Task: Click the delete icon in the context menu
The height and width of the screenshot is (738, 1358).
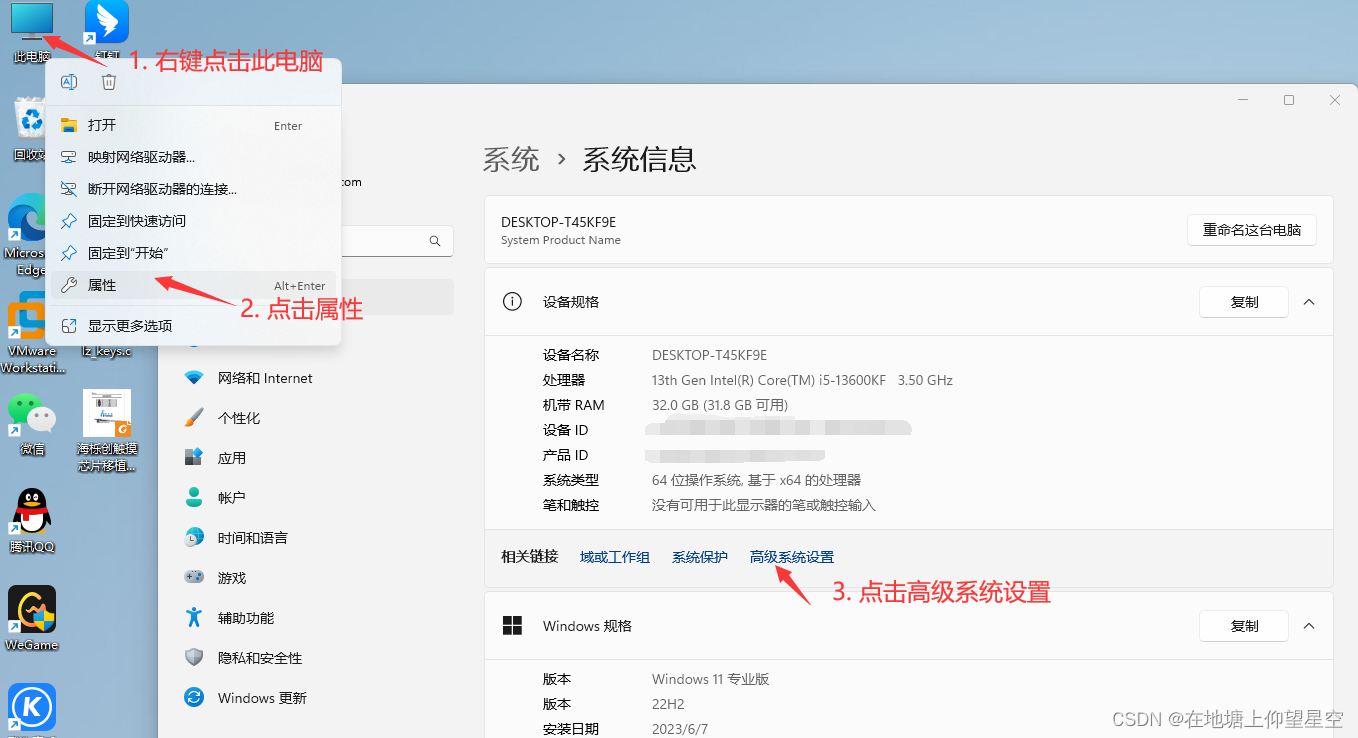Action: (109, 81)
